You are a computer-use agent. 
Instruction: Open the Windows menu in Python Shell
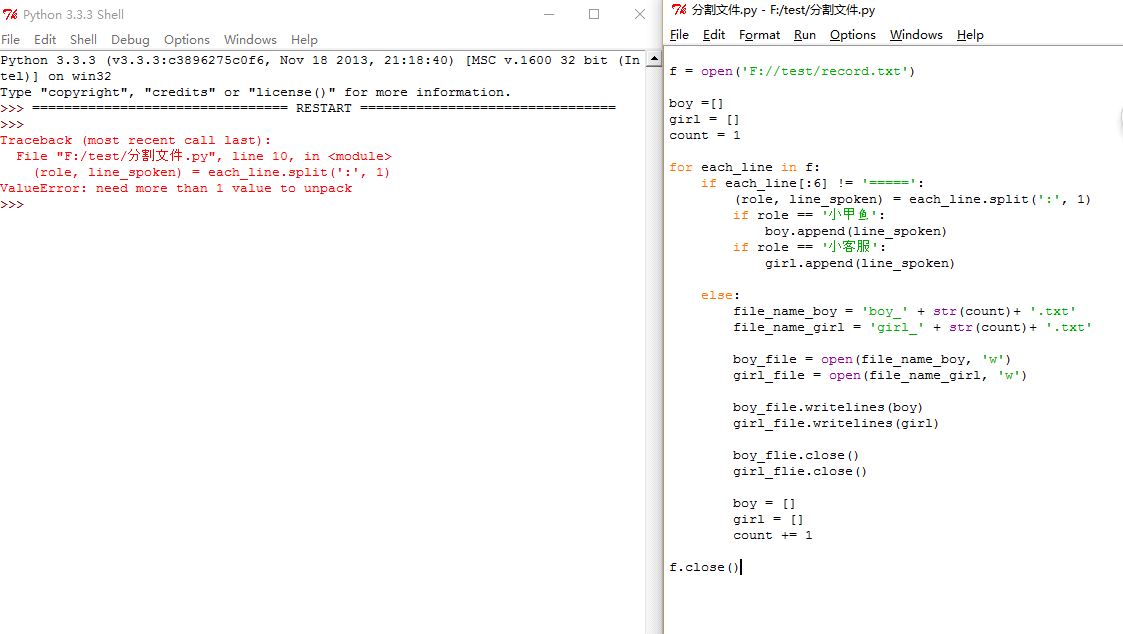[250, 40]
